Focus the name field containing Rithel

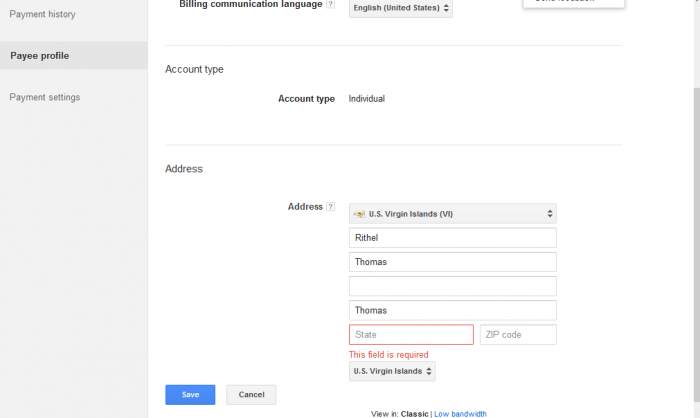click(x=452, y=238)
